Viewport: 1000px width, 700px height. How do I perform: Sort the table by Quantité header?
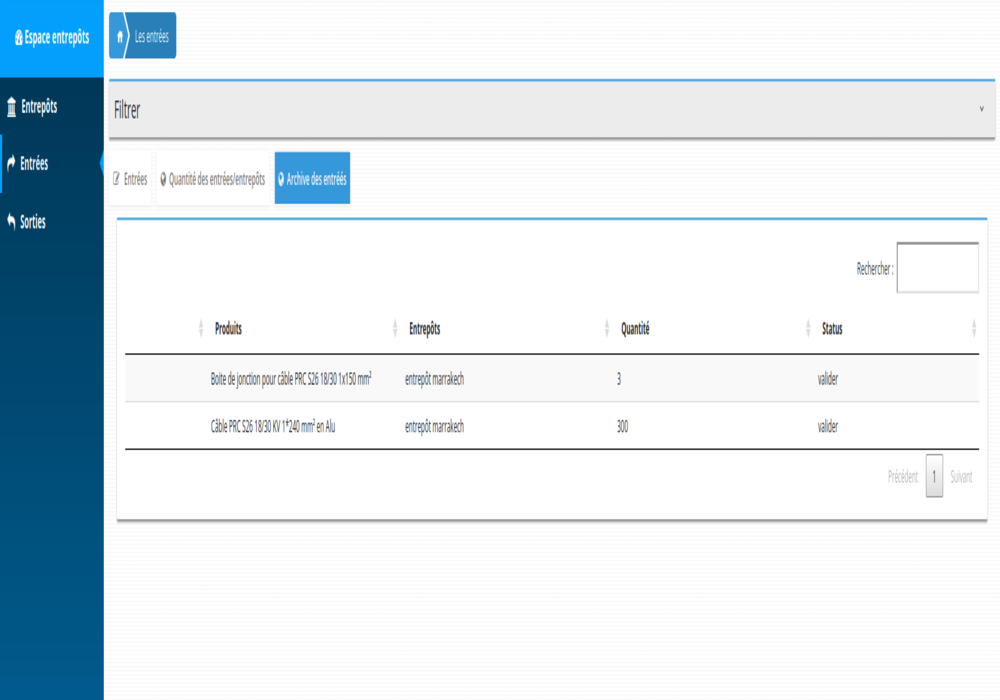point(635,329)
